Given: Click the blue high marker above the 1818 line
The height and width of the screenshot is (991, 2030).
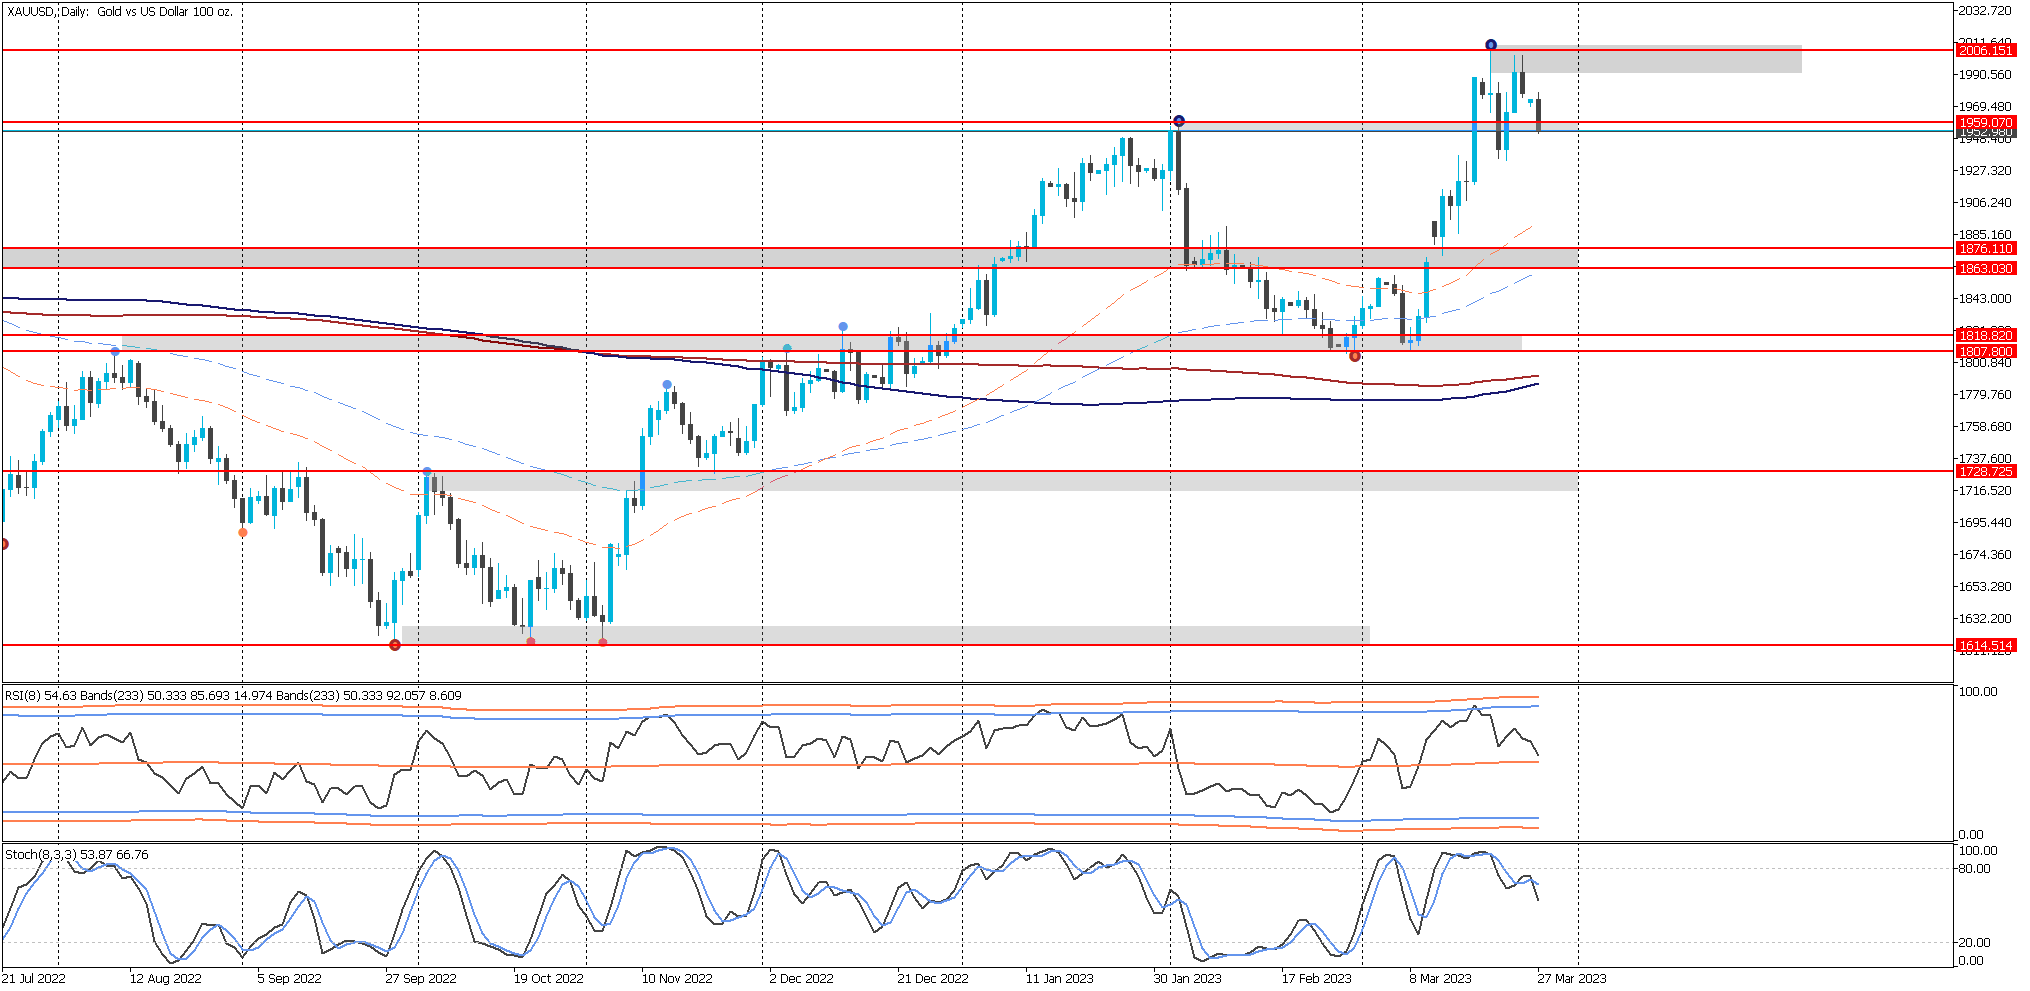Looking at the screenshot, I should click(843, 327).
